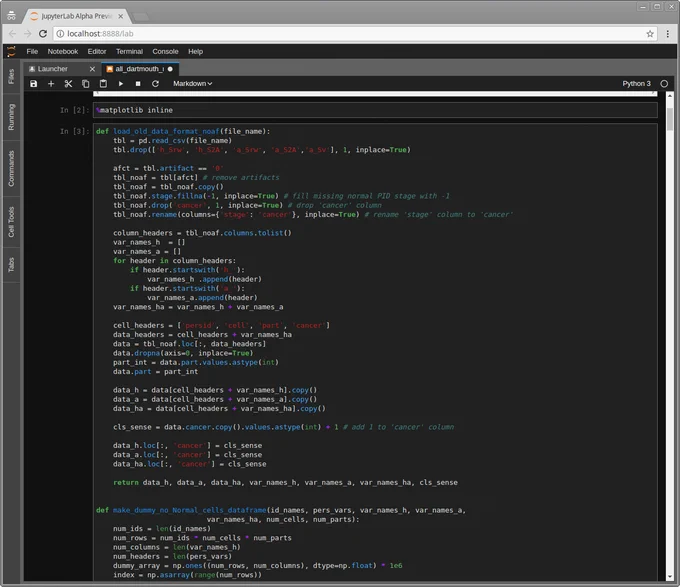Bookmark the page with the star icon
Screen dimensions: 680x587
[650, 33]
